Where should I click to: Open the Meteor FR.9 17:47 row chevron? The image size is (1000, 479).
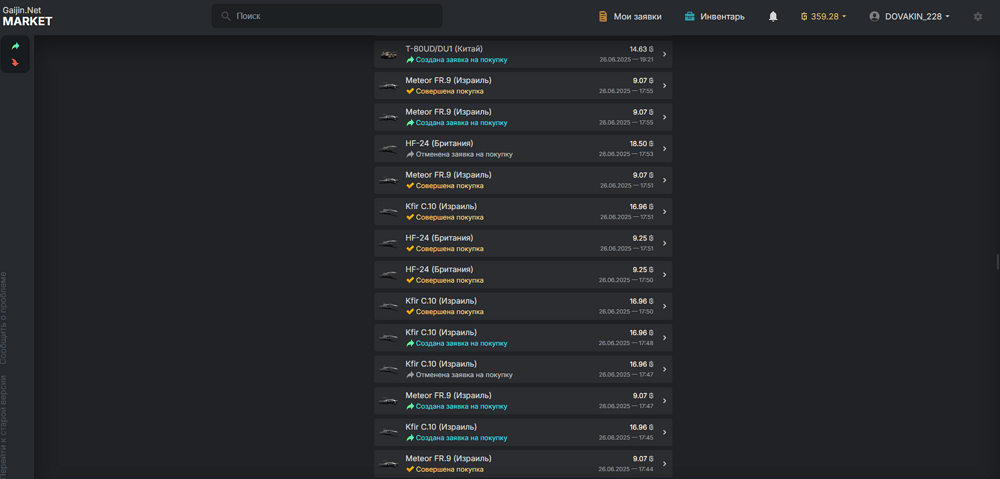(664, 401)
